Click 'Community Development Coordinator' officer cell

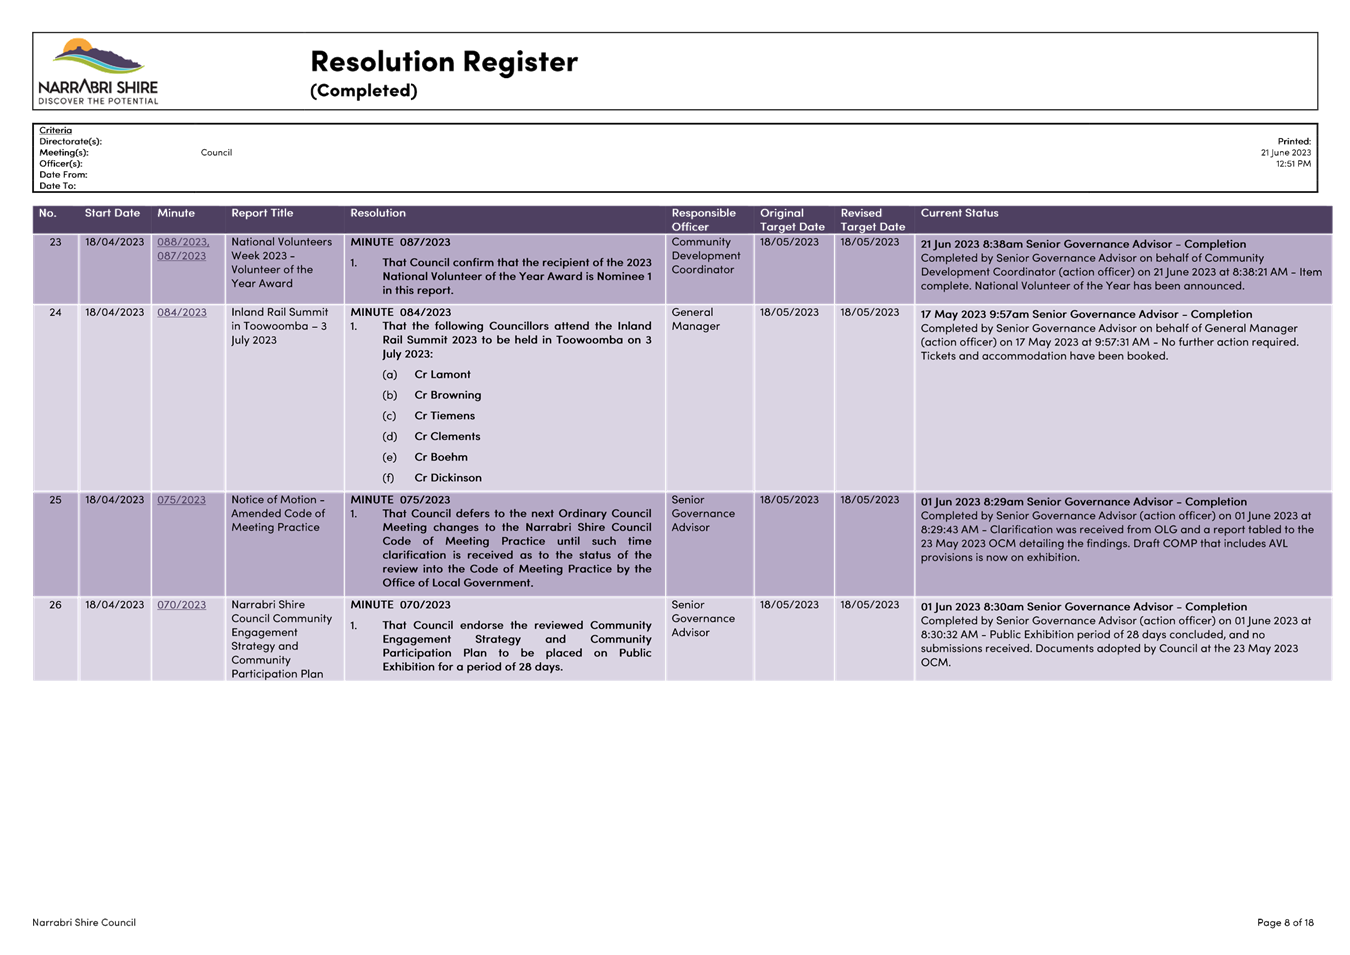[x=706, y=256]
